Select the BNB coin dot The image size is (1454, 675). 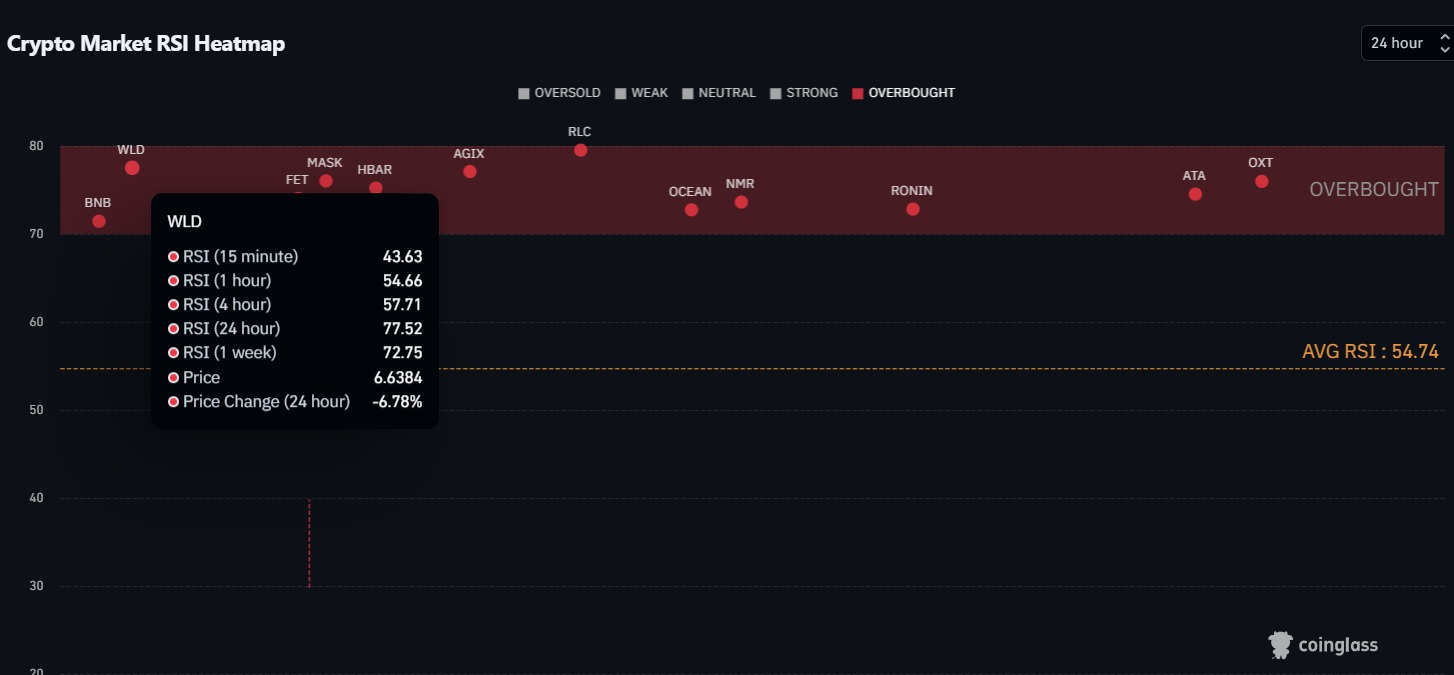pos(97,220)
